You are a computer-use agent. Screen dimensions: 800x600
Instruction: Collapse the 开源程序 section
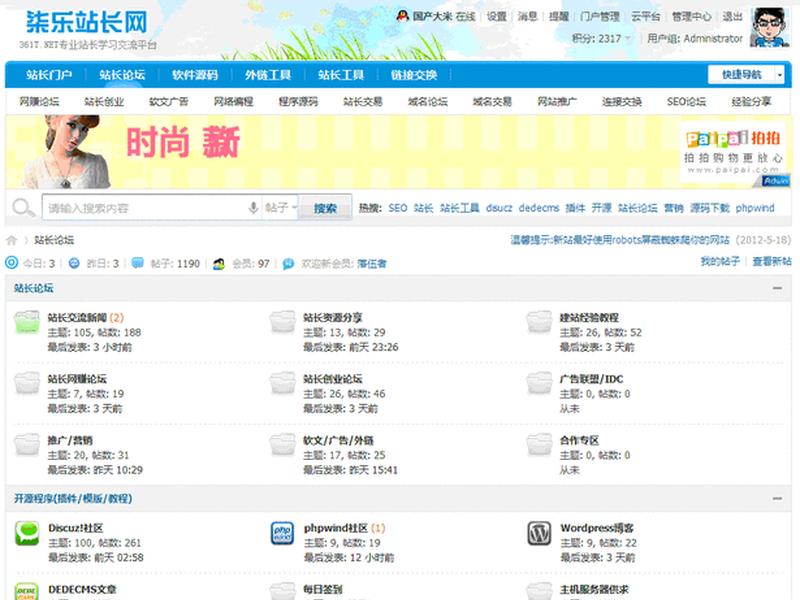pos(777,498)
